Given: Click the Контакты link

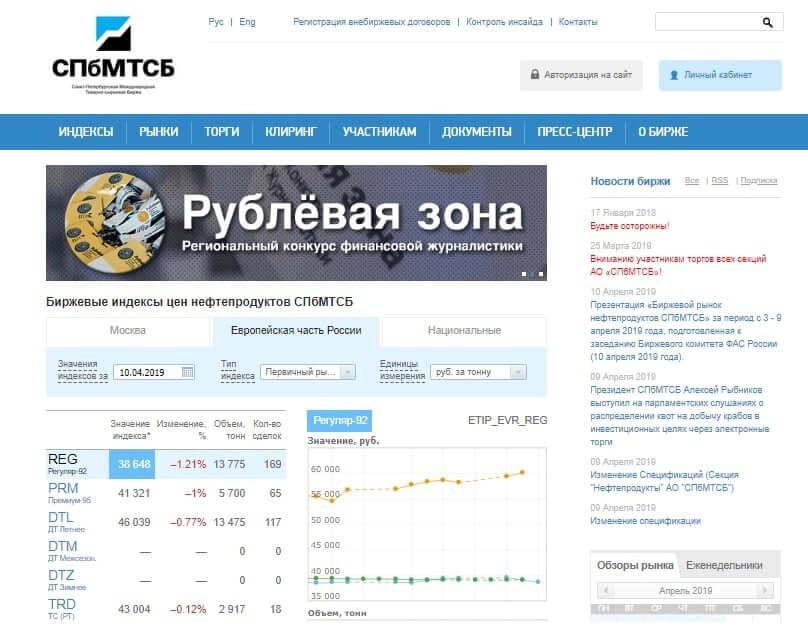Looking at the screenshot, I should pyautogui.click(x=578, y=22).
